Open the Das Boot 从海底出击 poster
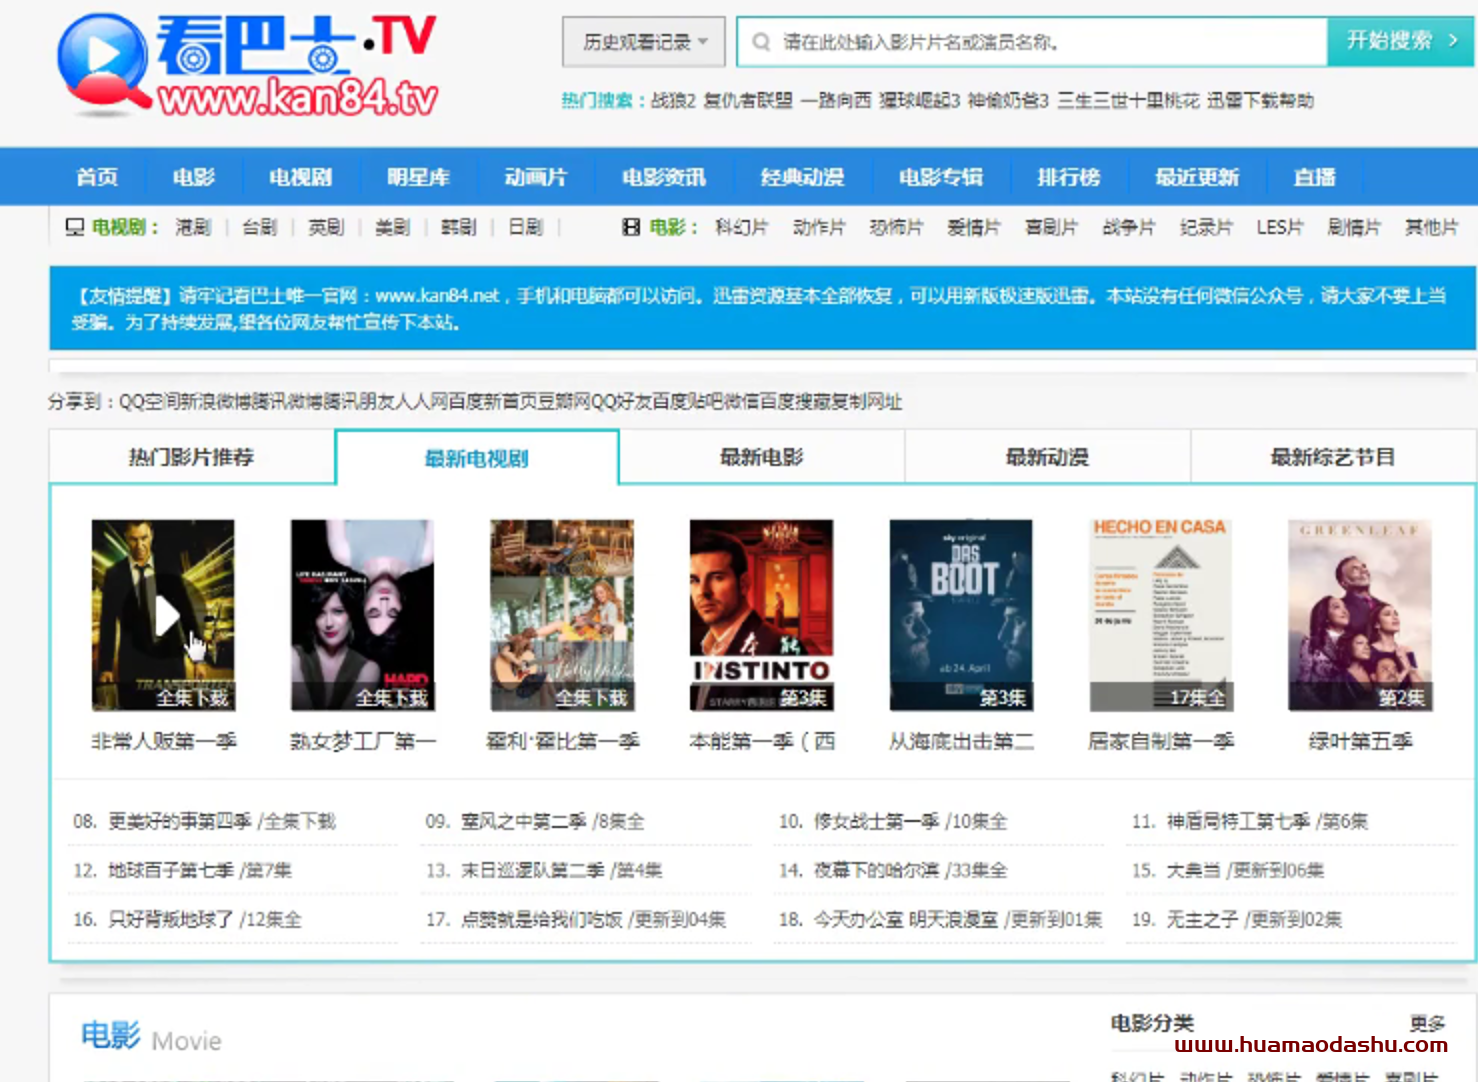Image resolution: width=1478 pixels, height=1082 pixels. click(x=961, y=615)
